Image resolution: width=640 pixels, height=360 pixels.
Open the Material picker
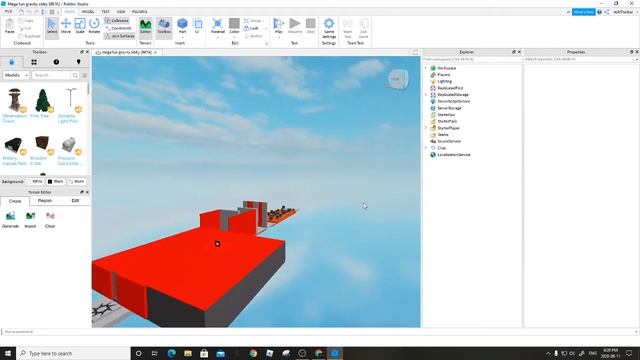218,25
